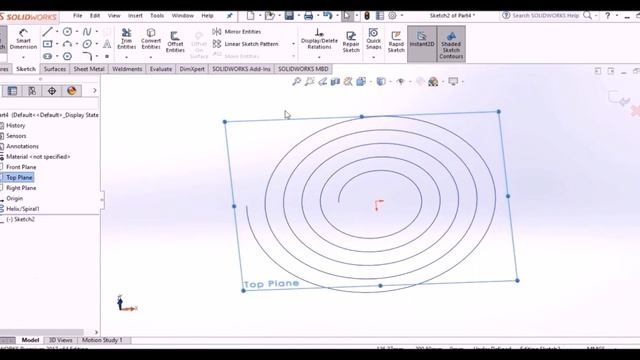The width and height of the screenshot is (640, 360).
Task: Expand the Display/Delete Relations dropdown arrow
Action: [x=319, y=57]
